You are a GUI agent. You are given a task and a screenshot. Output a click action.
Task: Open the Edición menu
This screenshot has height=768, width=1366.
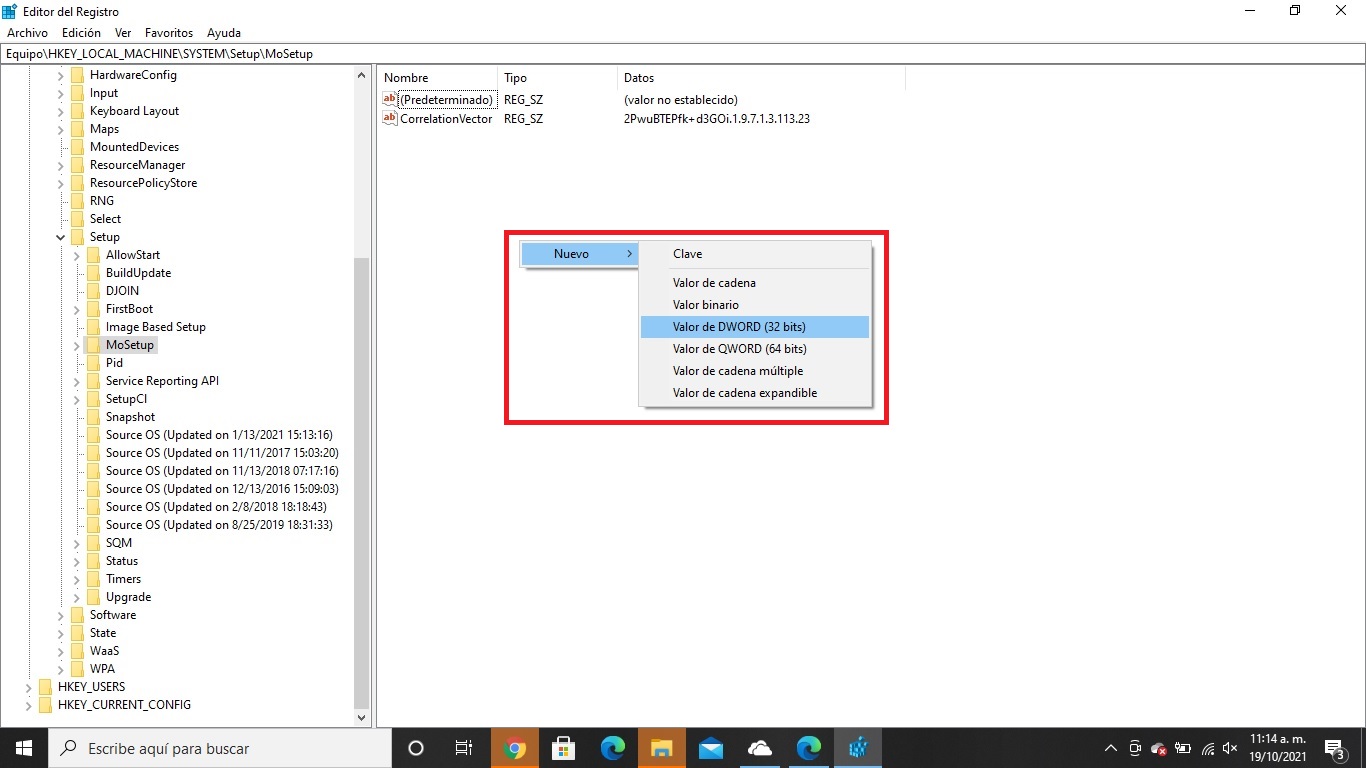tap(80, 32)
